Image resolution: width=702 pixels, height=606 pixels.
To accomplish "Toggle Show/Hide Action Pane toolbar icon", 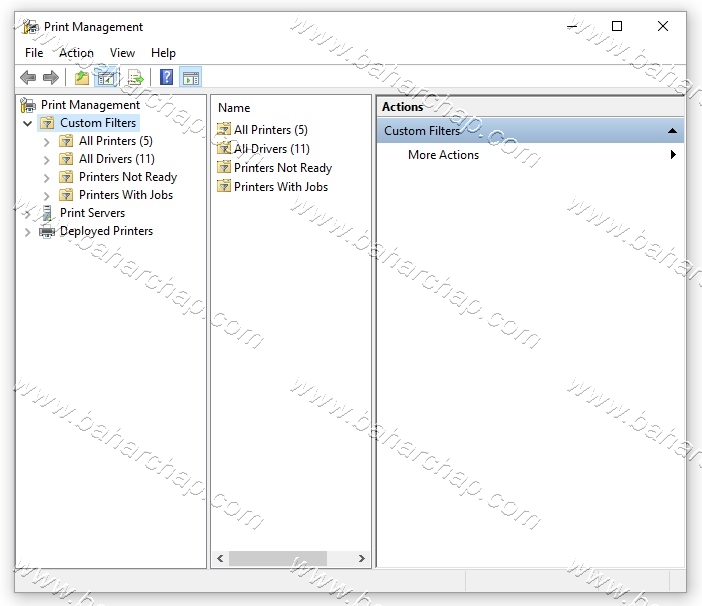I will click(x=191, y=77).
